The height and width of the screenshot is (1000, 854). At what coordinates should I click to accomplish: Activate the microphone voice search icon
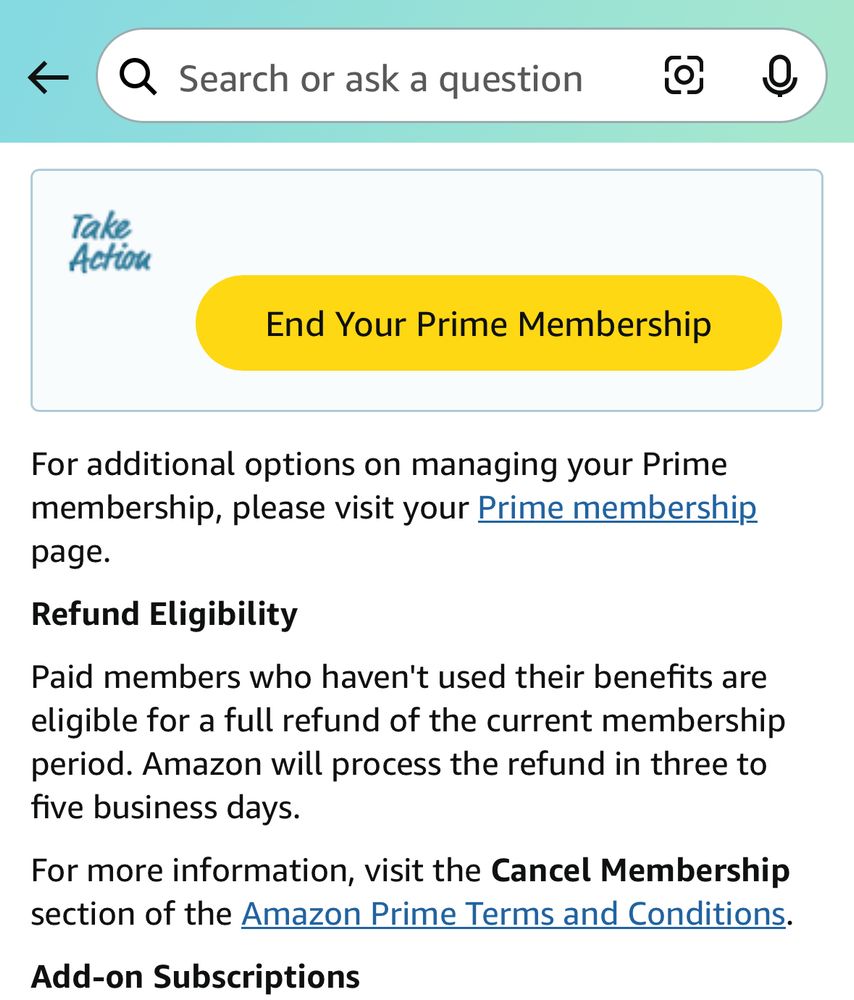click(779, 76)
